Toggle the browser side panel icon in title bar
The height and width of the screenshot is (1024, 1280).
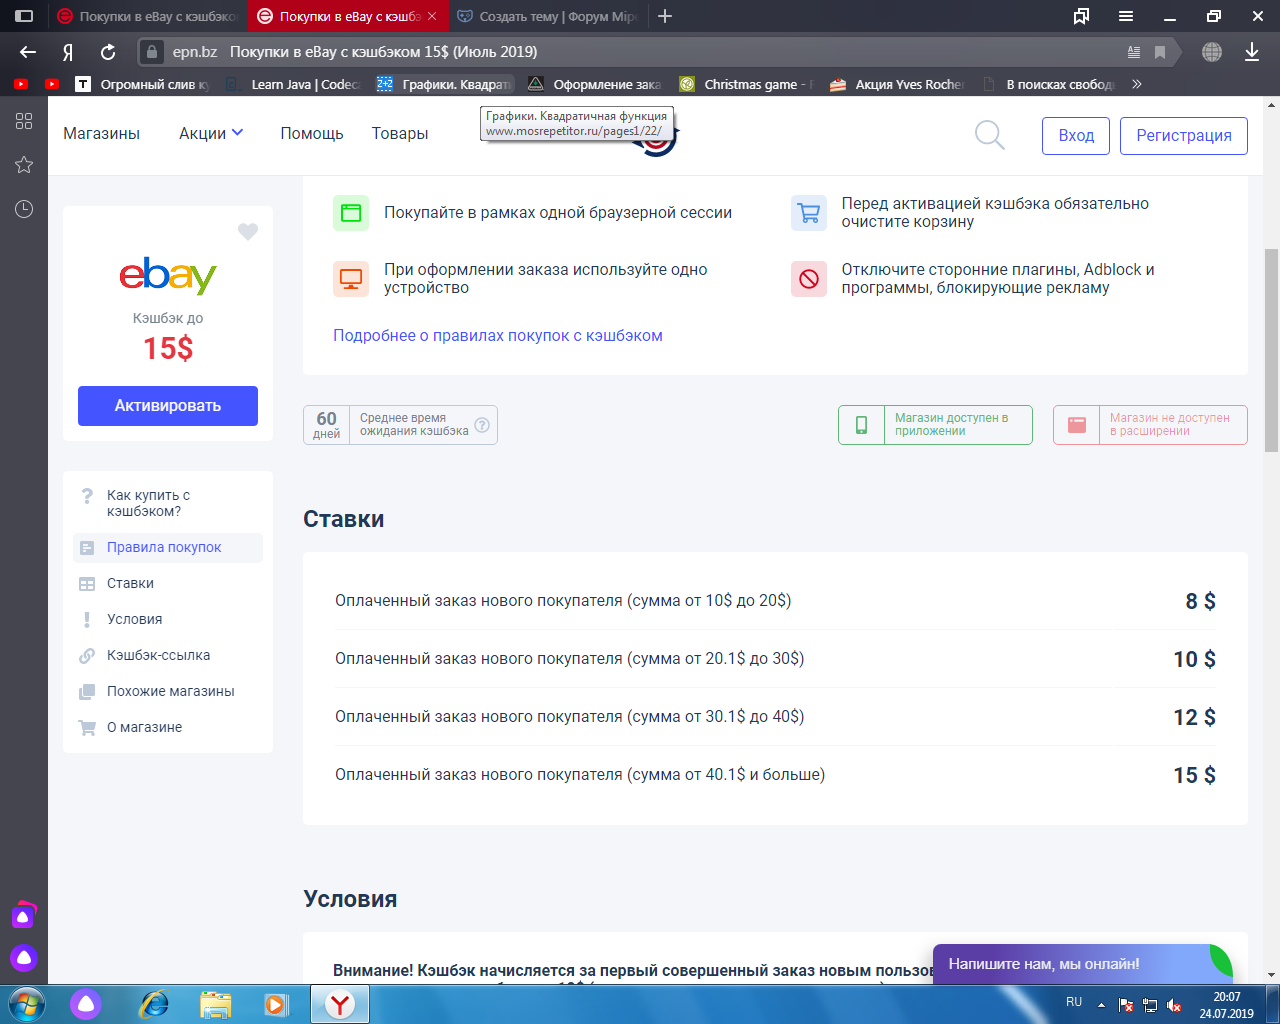tap(24, 16)
